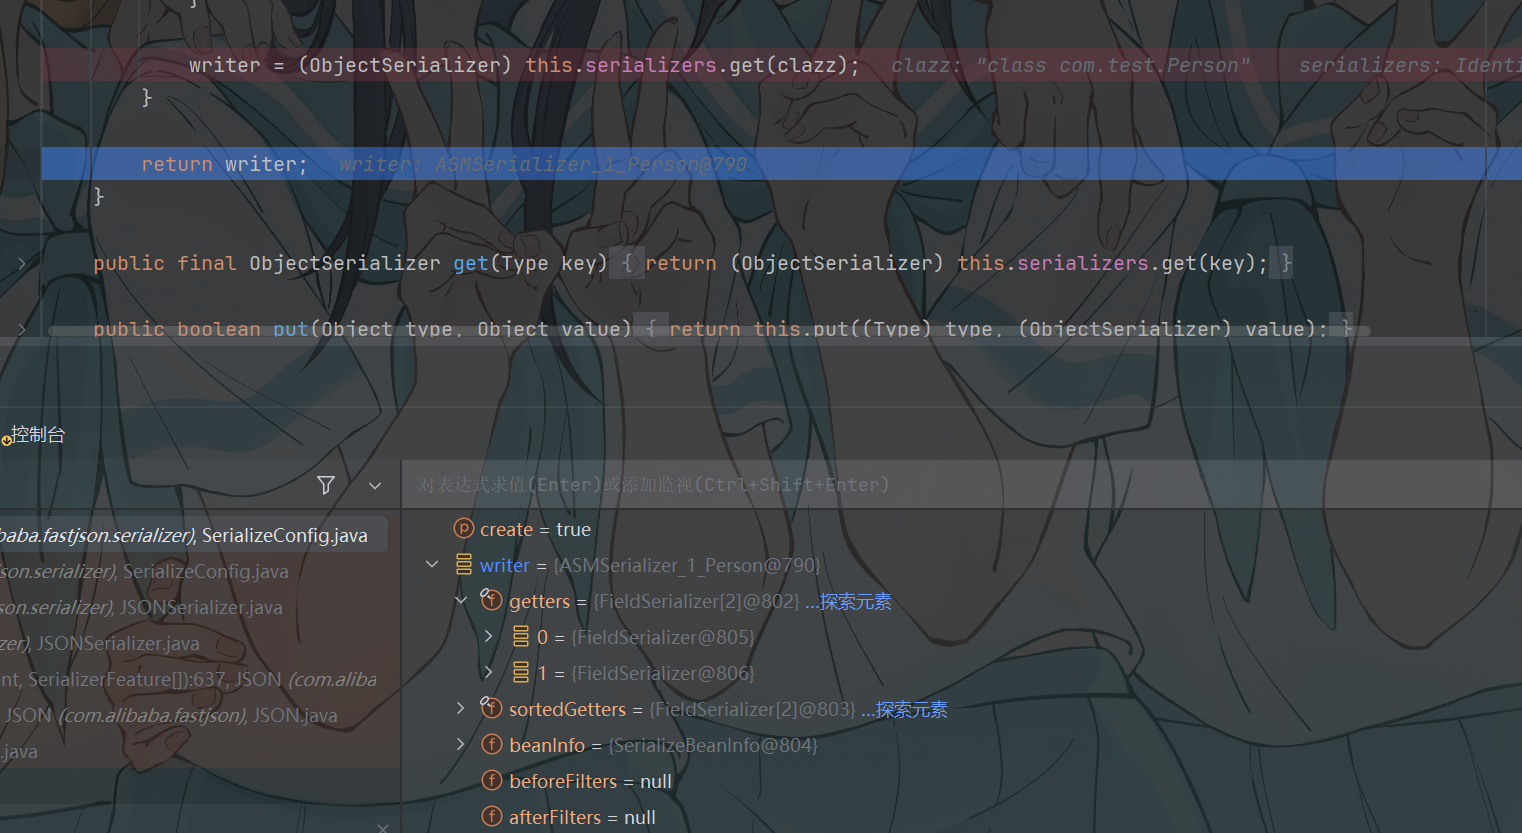Screen dimensions: 1522x833
Task: Expand the sortedGetters field node
Action: point(461,709)
